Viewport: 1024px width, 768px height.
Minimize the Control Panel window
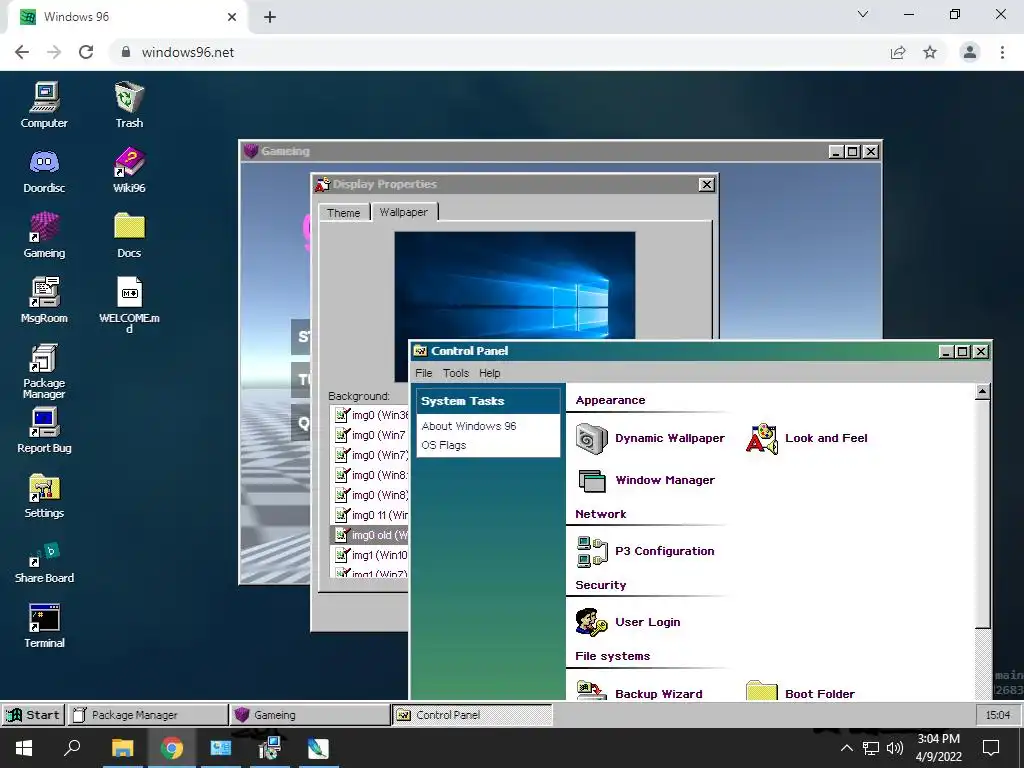click(946, 351)
